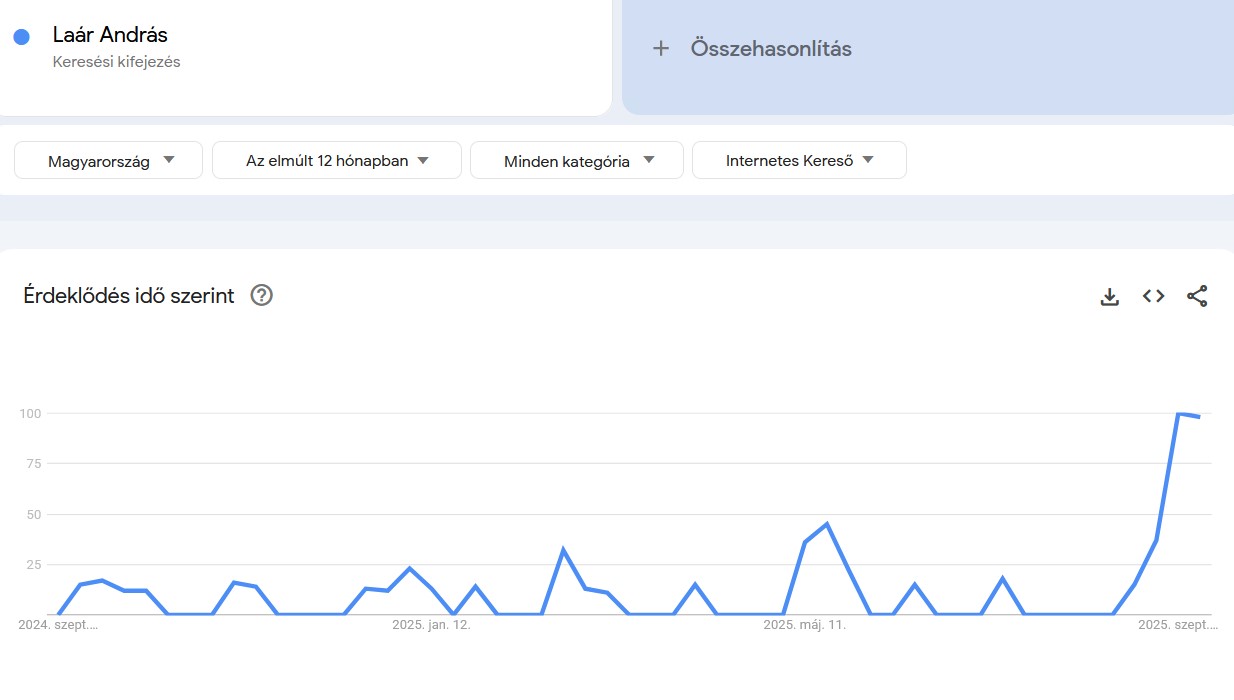Select the blue legend dot for Laár András
The image size is (1234, 700).
(22, 36)
